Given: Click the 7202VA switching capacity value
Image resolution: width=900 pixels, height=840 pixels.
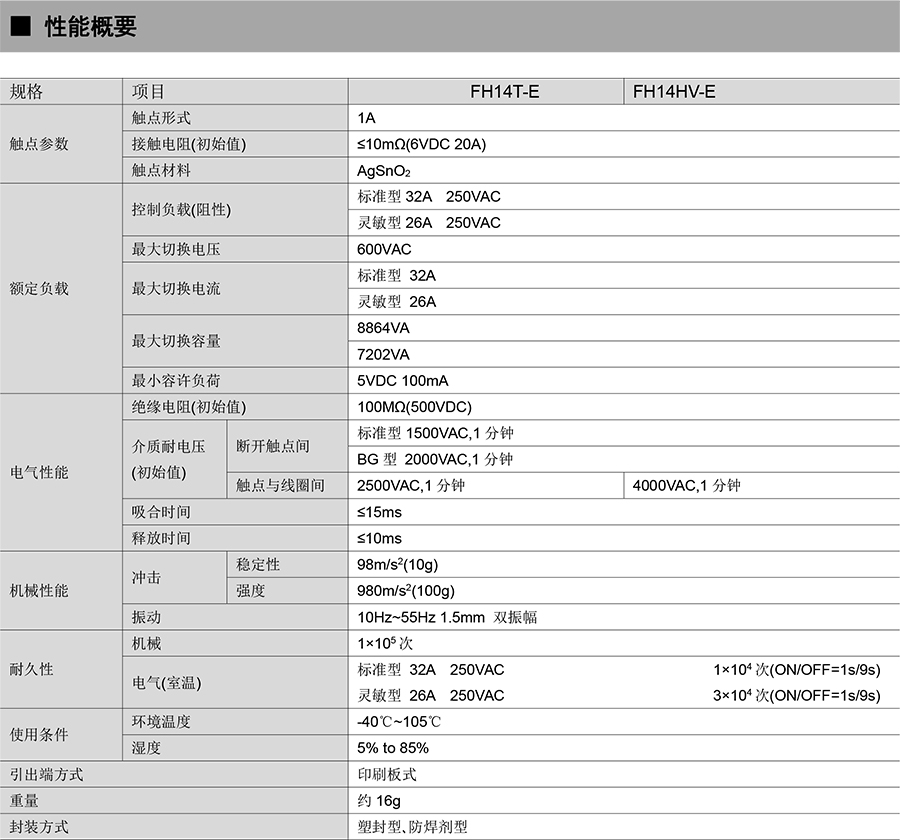Looking at the screenshot, I should (x=384, y=354).
